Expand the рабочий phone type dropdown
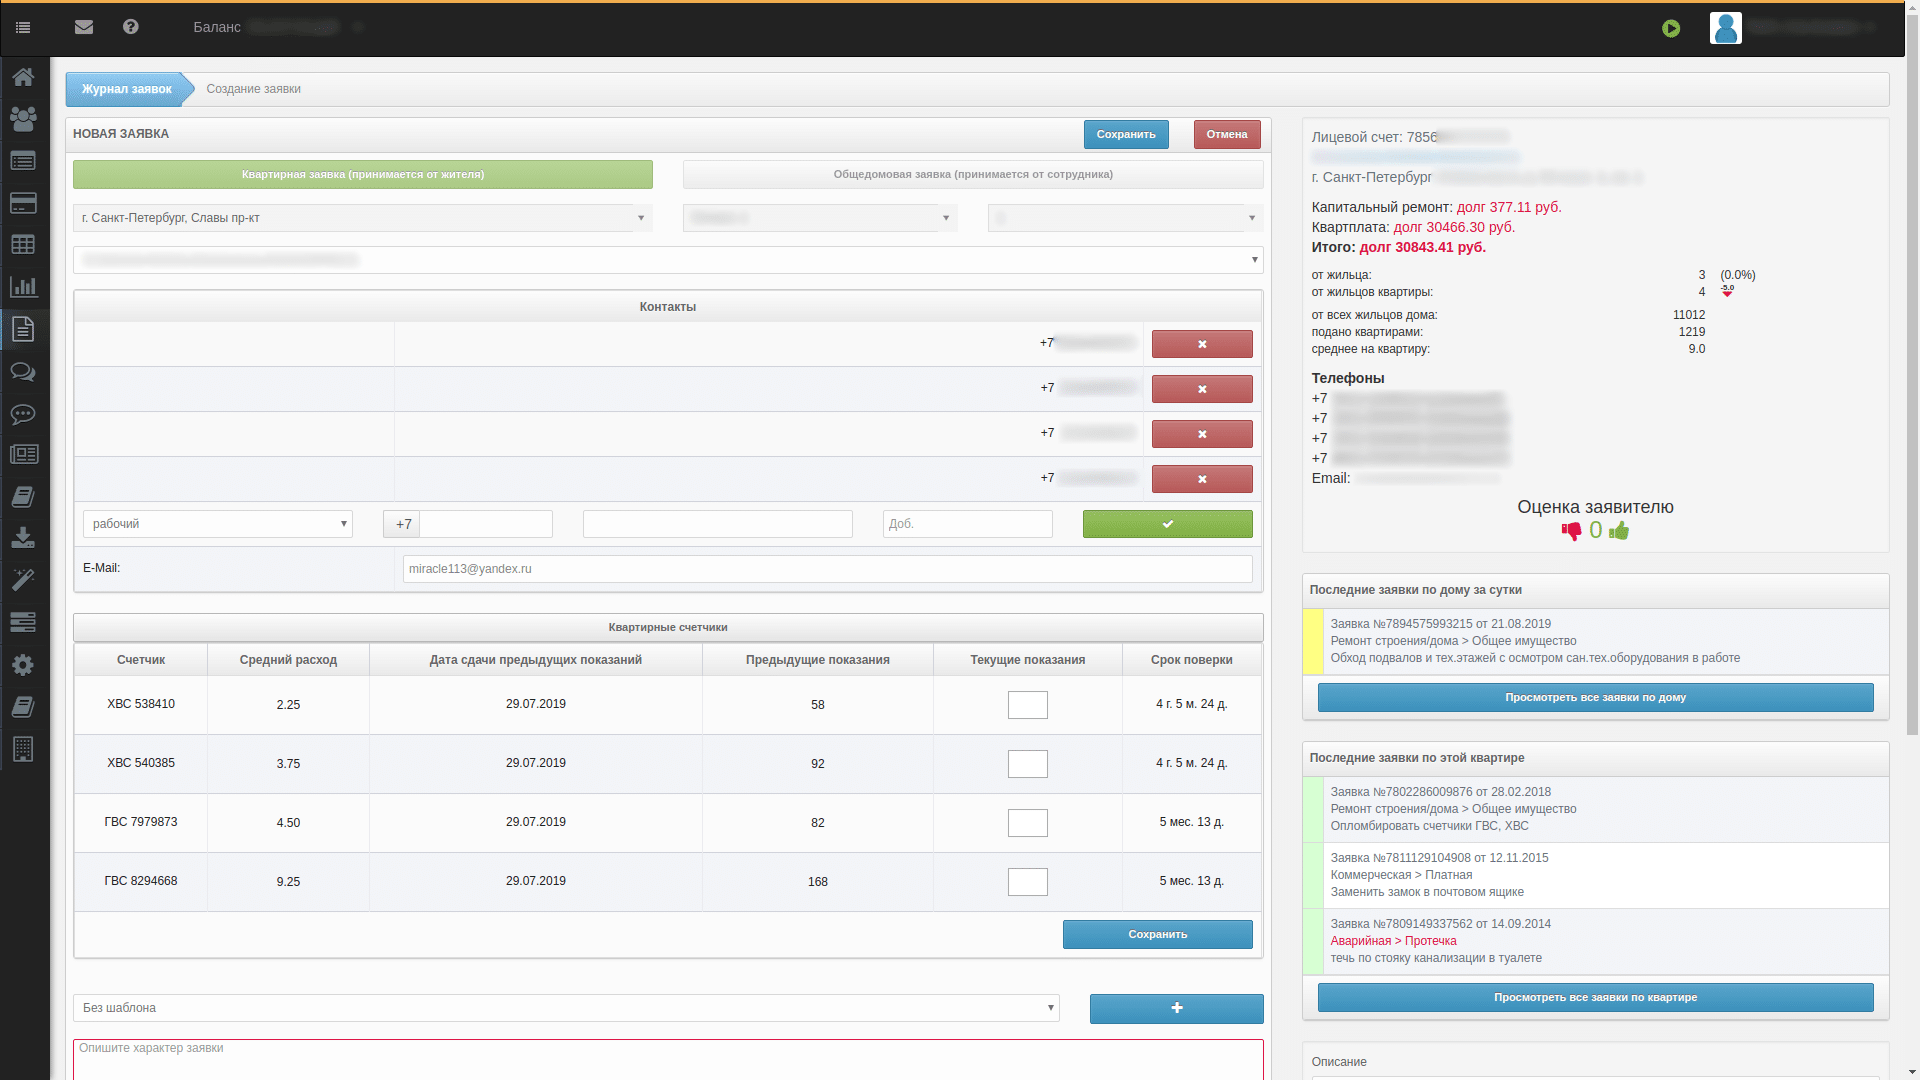Image resolution: width=1920 pixels, height=1080 pixels. [217, 524]
